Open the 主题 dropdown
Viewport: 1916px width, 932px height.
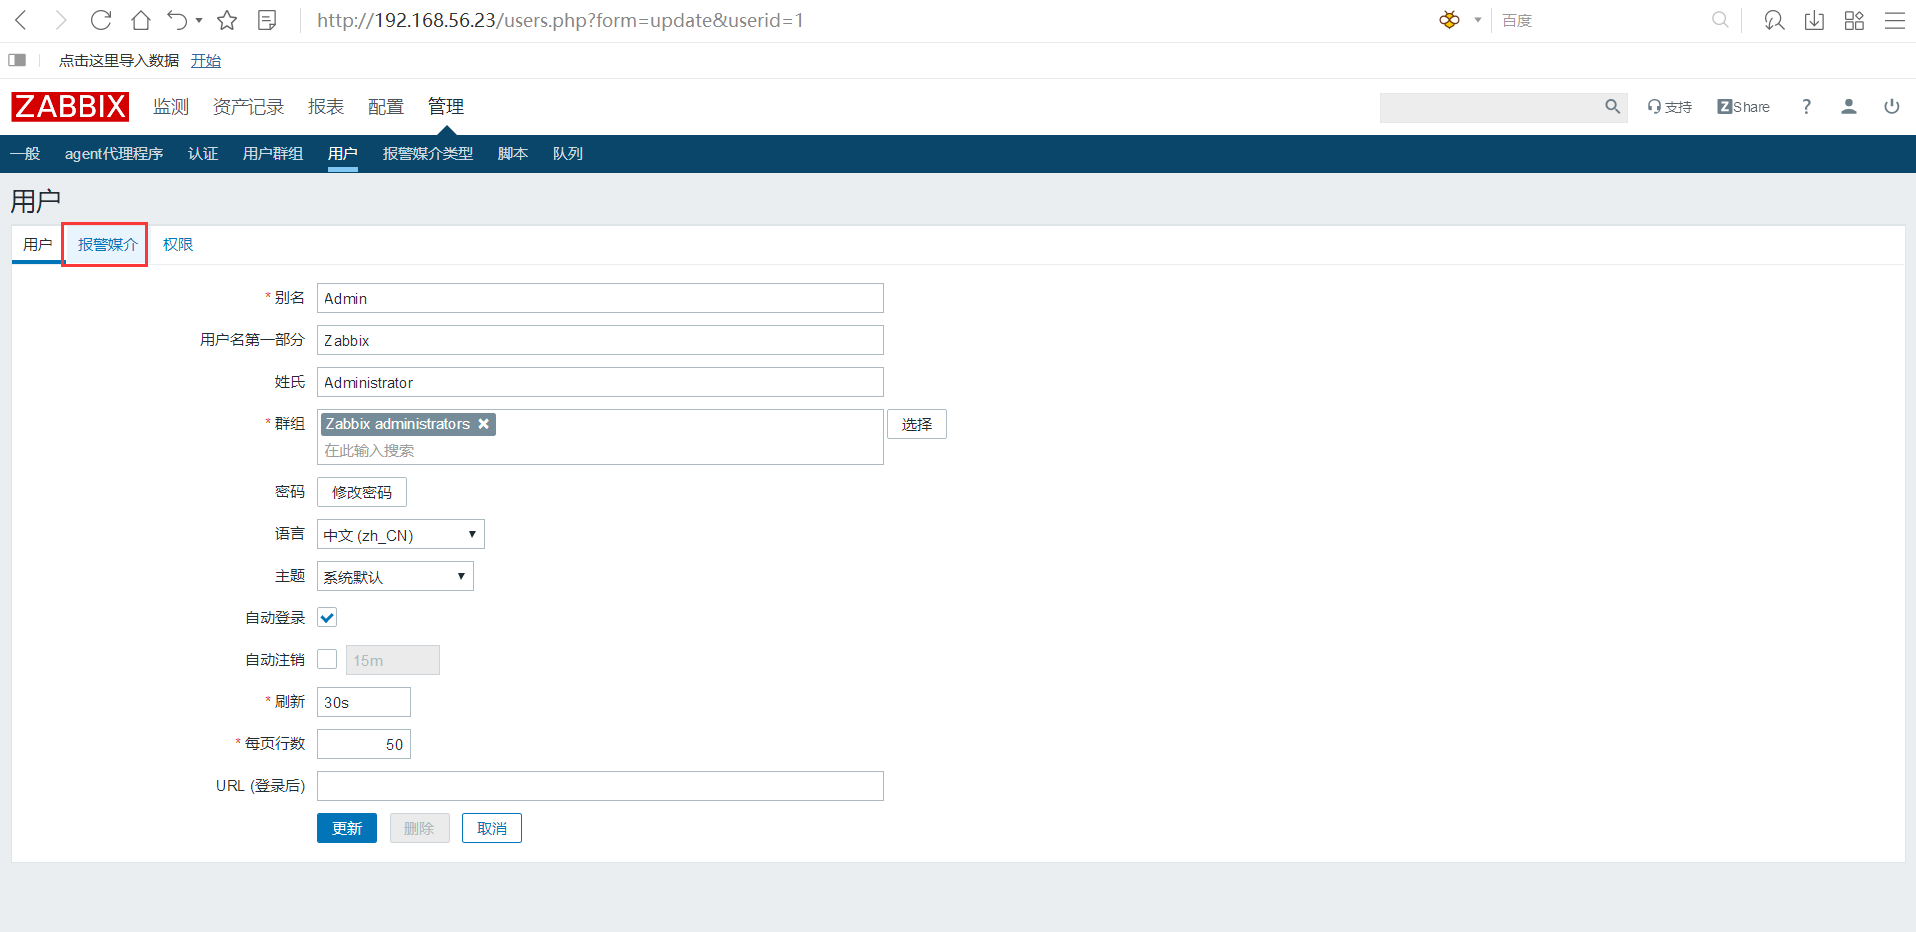(395, 577)
